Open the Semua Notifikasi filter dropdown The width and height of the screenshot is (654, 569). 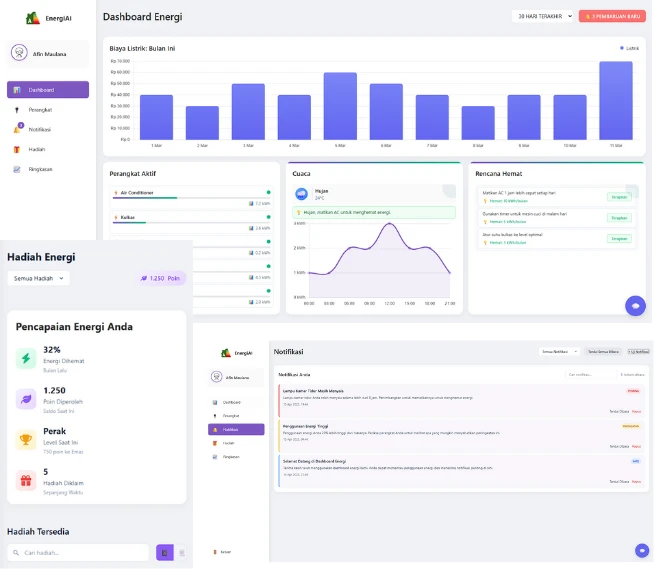[x=560, y=352]
